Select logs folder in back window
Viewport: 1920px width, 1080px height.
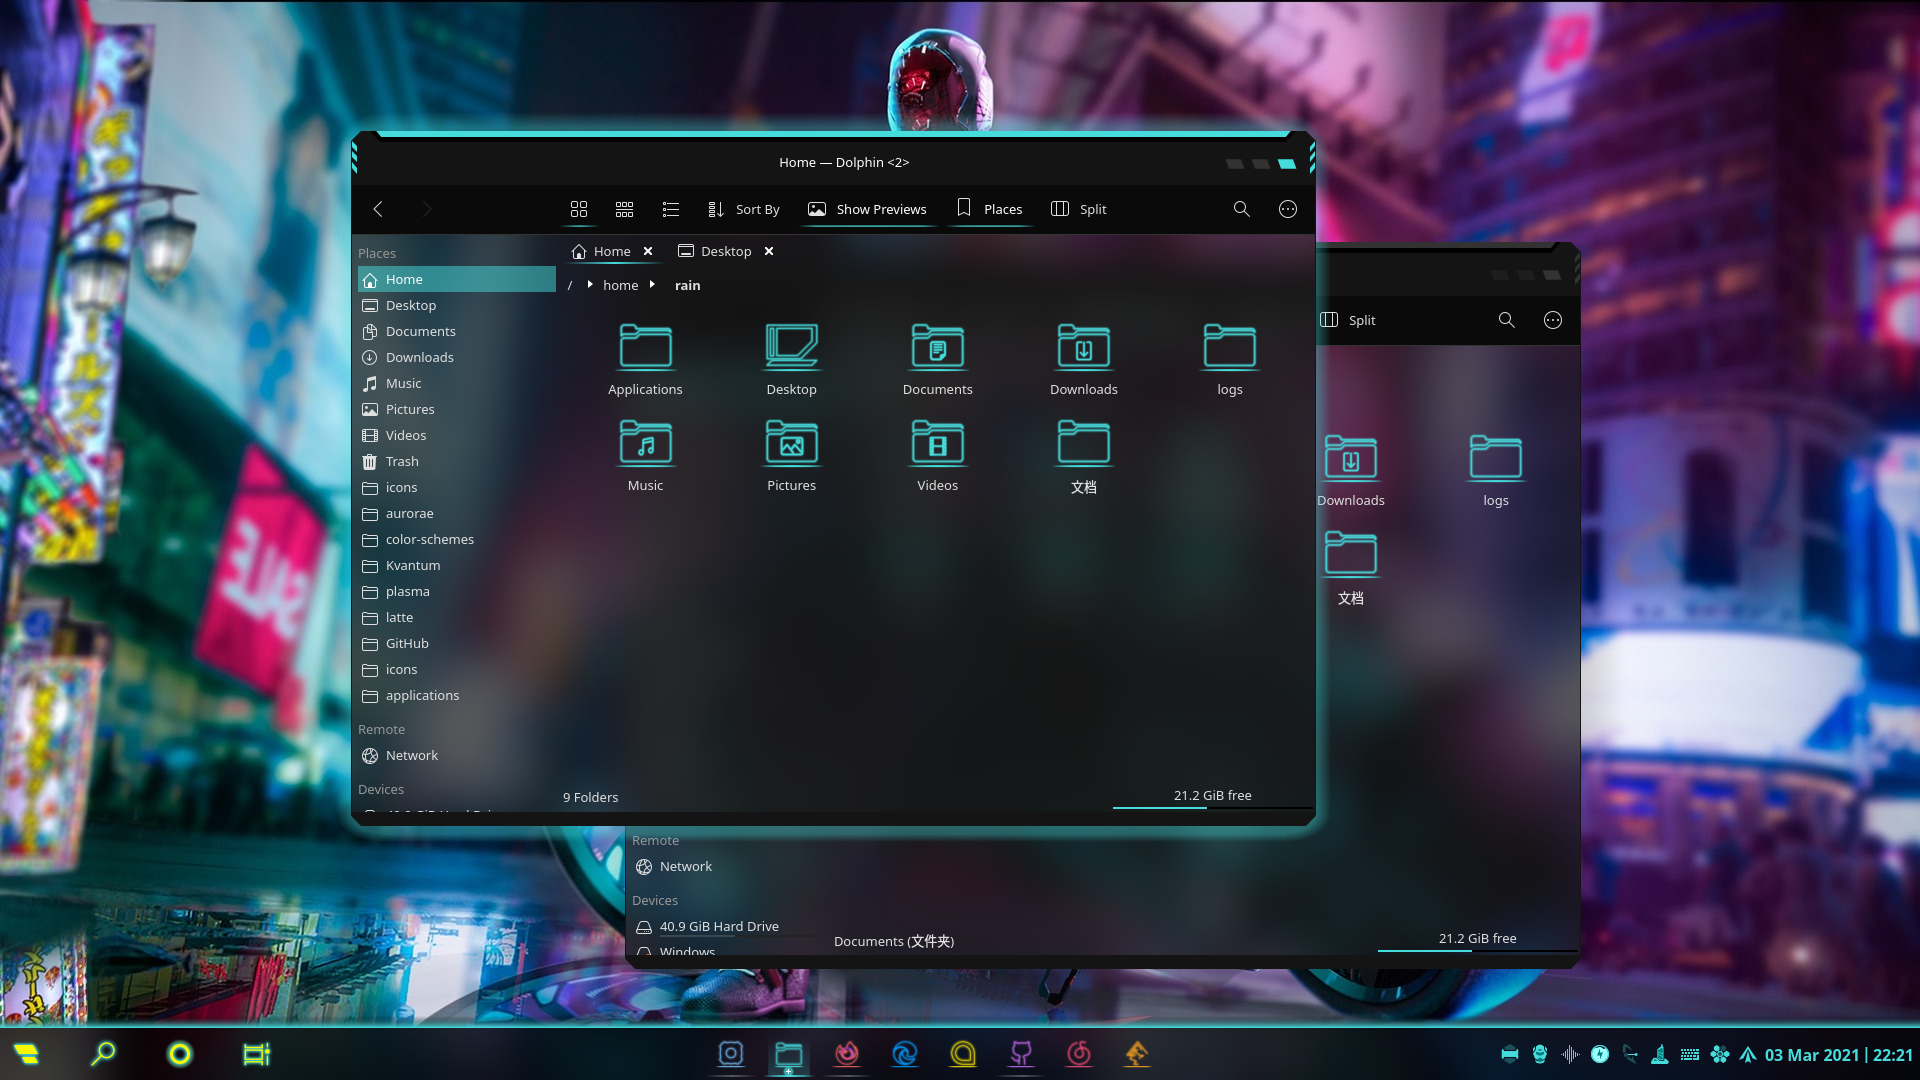1496,471
